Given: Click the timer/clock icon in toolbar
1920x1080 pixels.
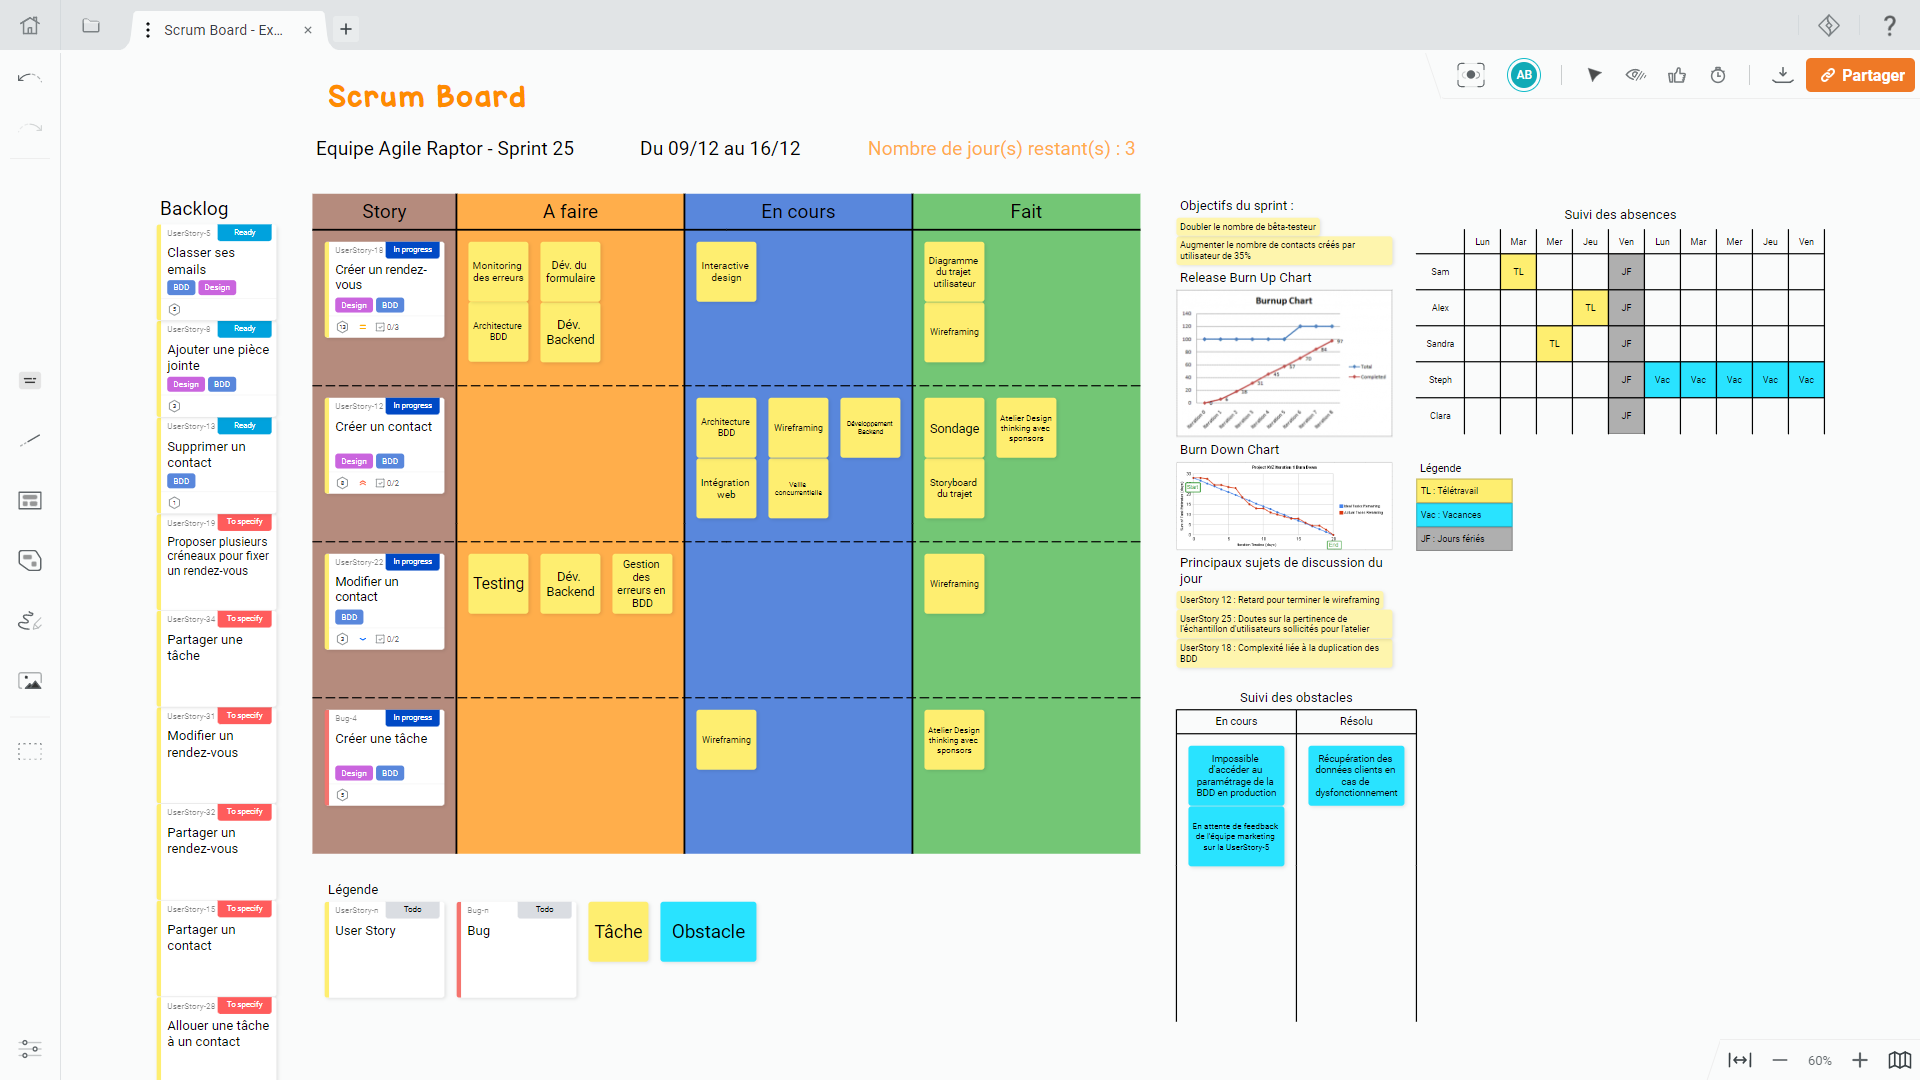Looking at the screenshot, I should (x=1718, y=75).
